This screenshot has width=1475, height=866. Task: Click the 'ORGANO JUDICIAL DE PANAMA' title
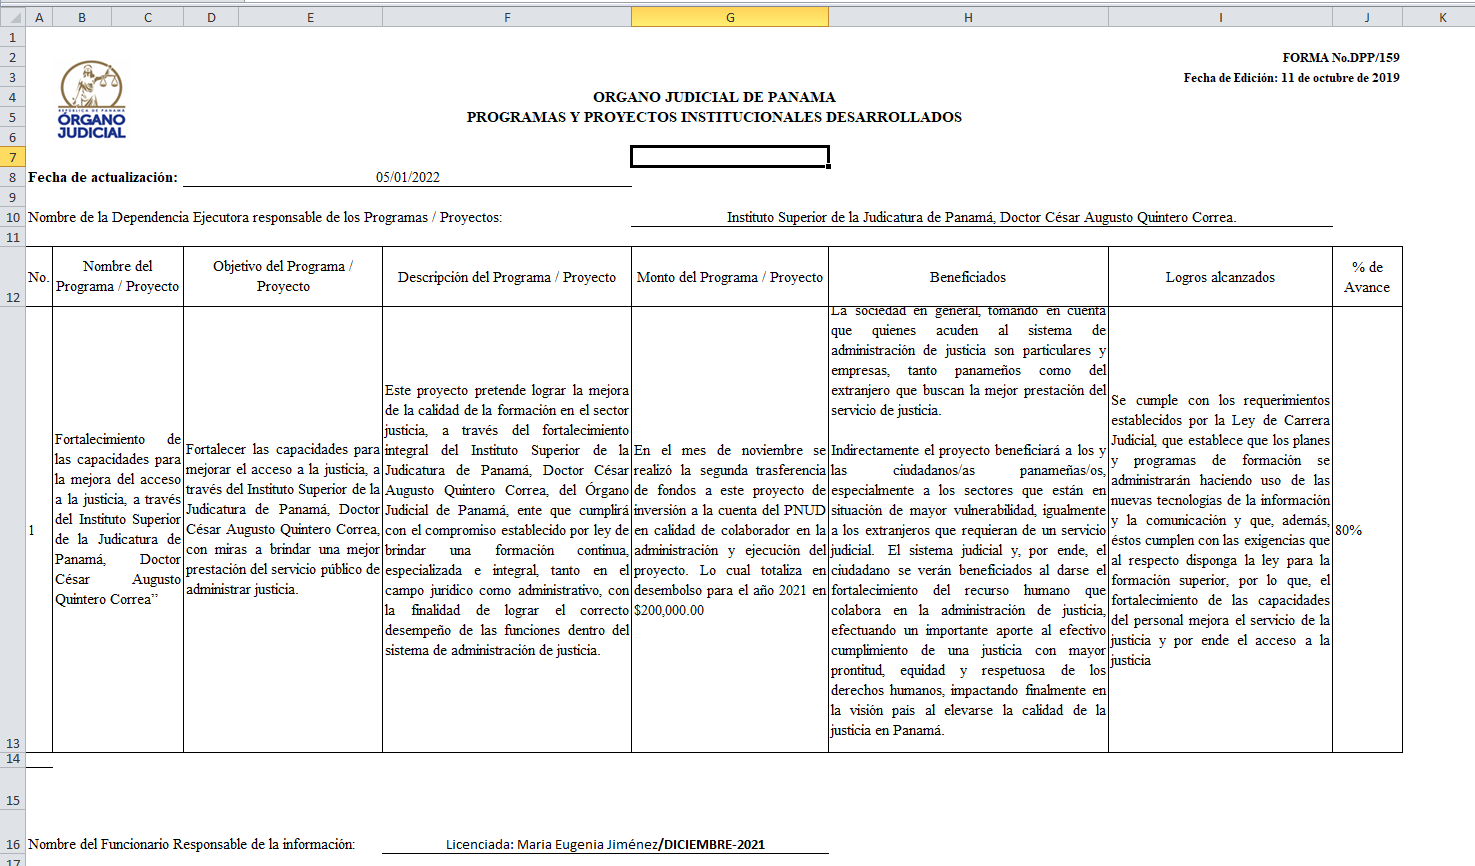click(714, 97)
